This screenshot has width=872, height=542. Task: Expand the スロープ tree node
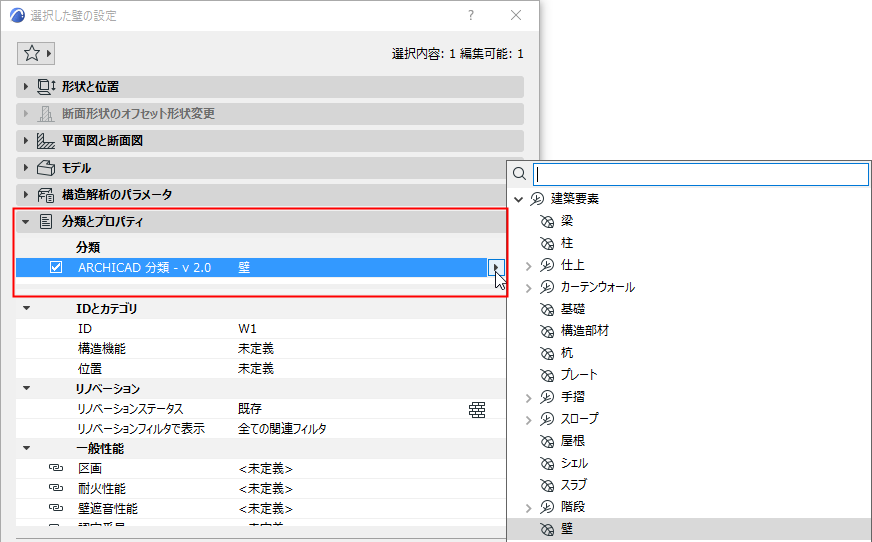coord(528,420)
